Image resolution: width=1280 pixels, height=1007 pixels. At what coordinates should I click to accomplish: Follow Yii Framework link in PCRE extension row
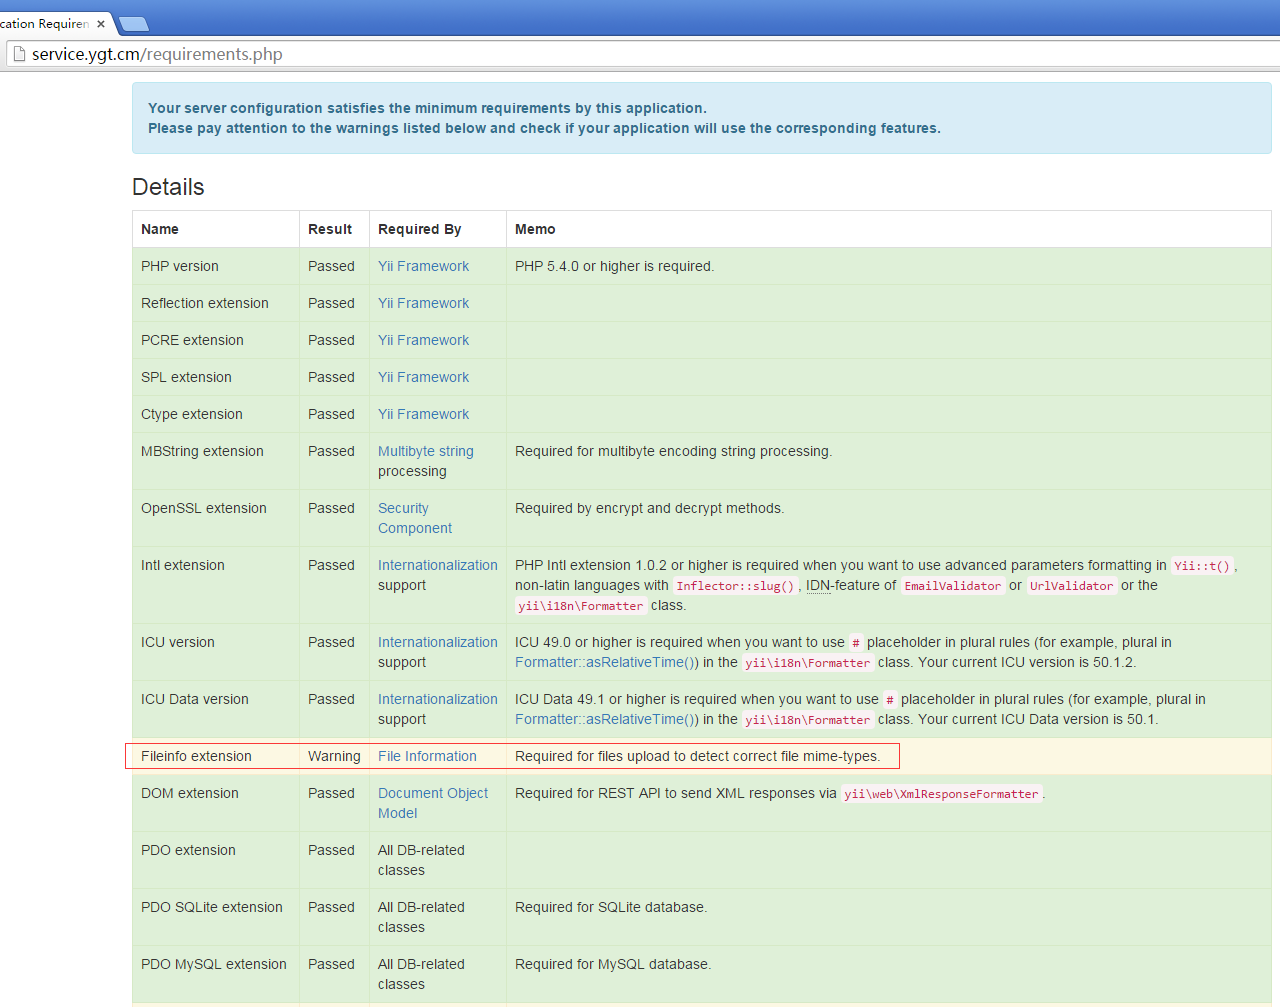pos(423,340)
